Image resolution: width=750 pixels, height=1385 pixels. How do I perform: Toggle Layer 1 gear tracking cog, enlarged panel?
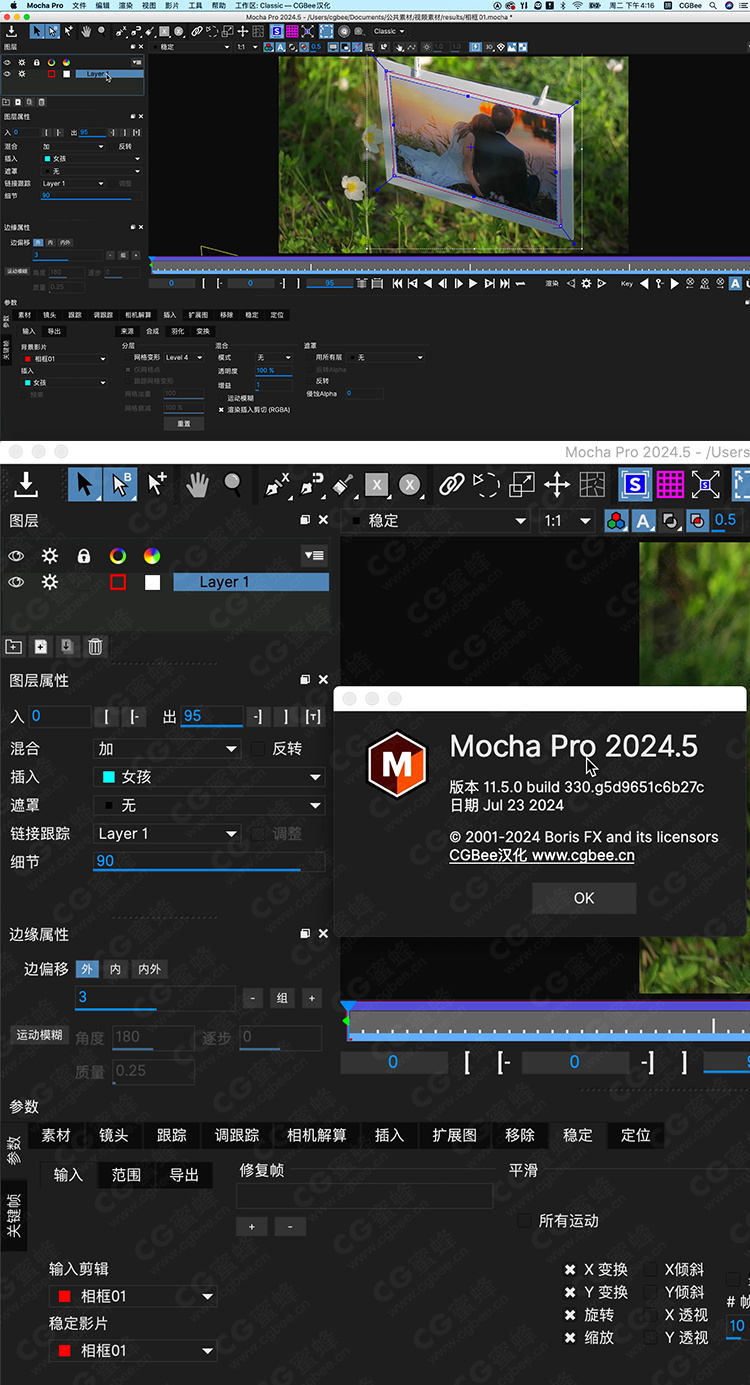point(49,582)
